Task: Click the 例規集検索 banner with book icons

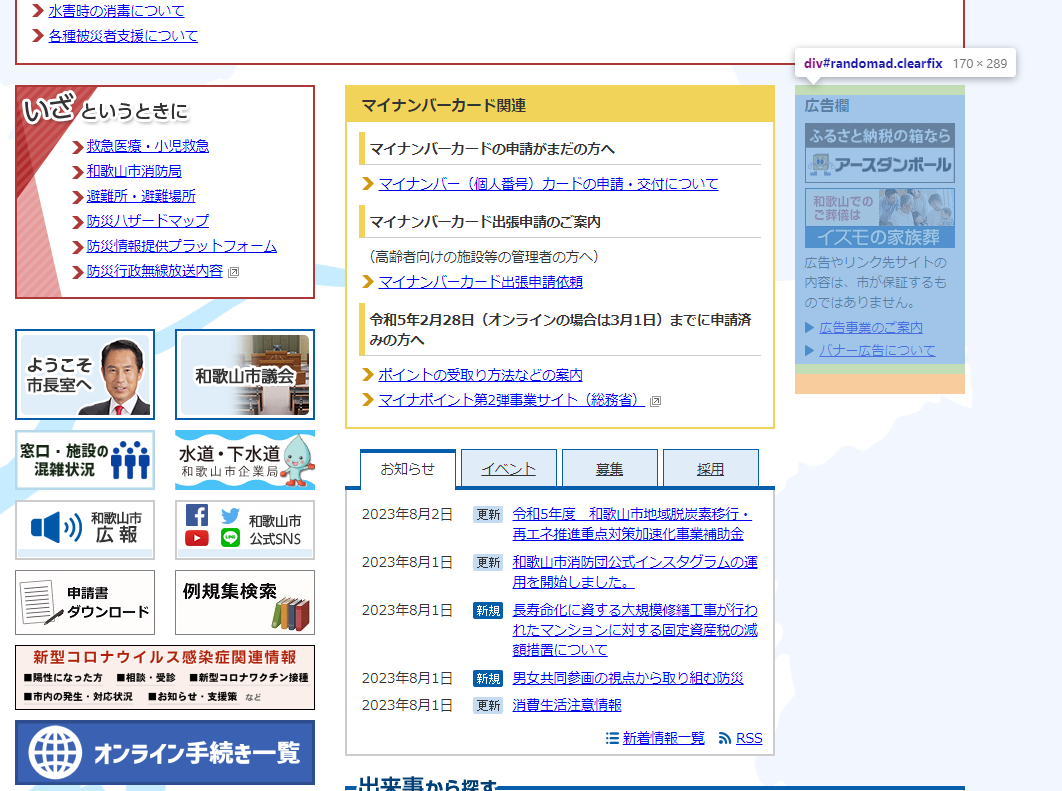Action: [244, 602]
